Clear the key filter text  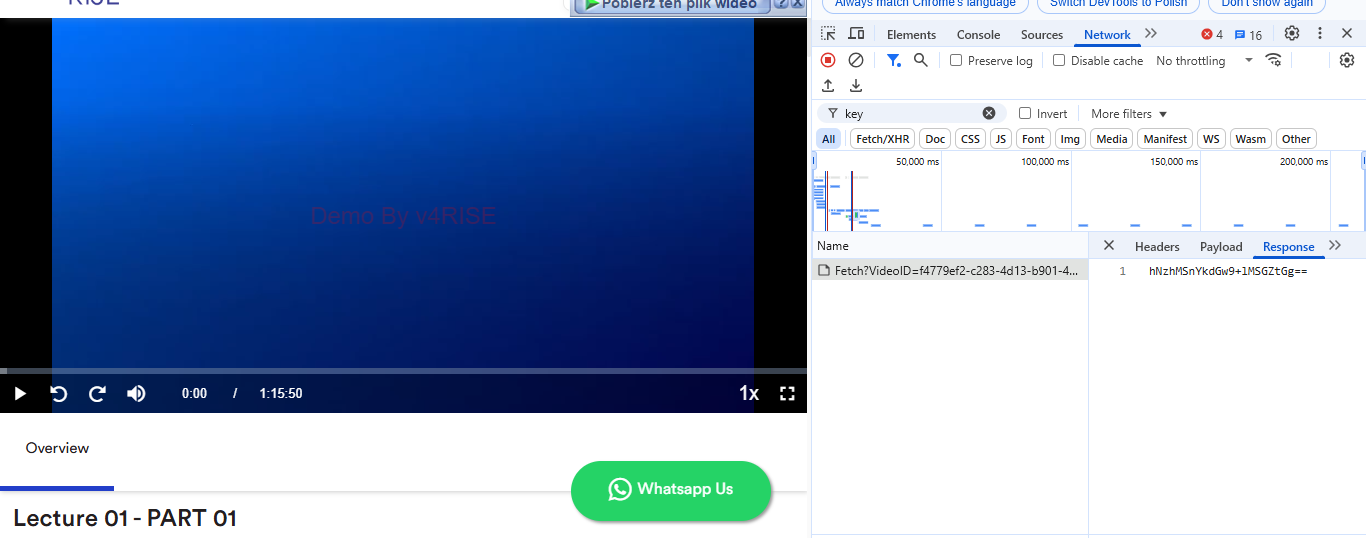pyautogui.click(x=989, y=113)
